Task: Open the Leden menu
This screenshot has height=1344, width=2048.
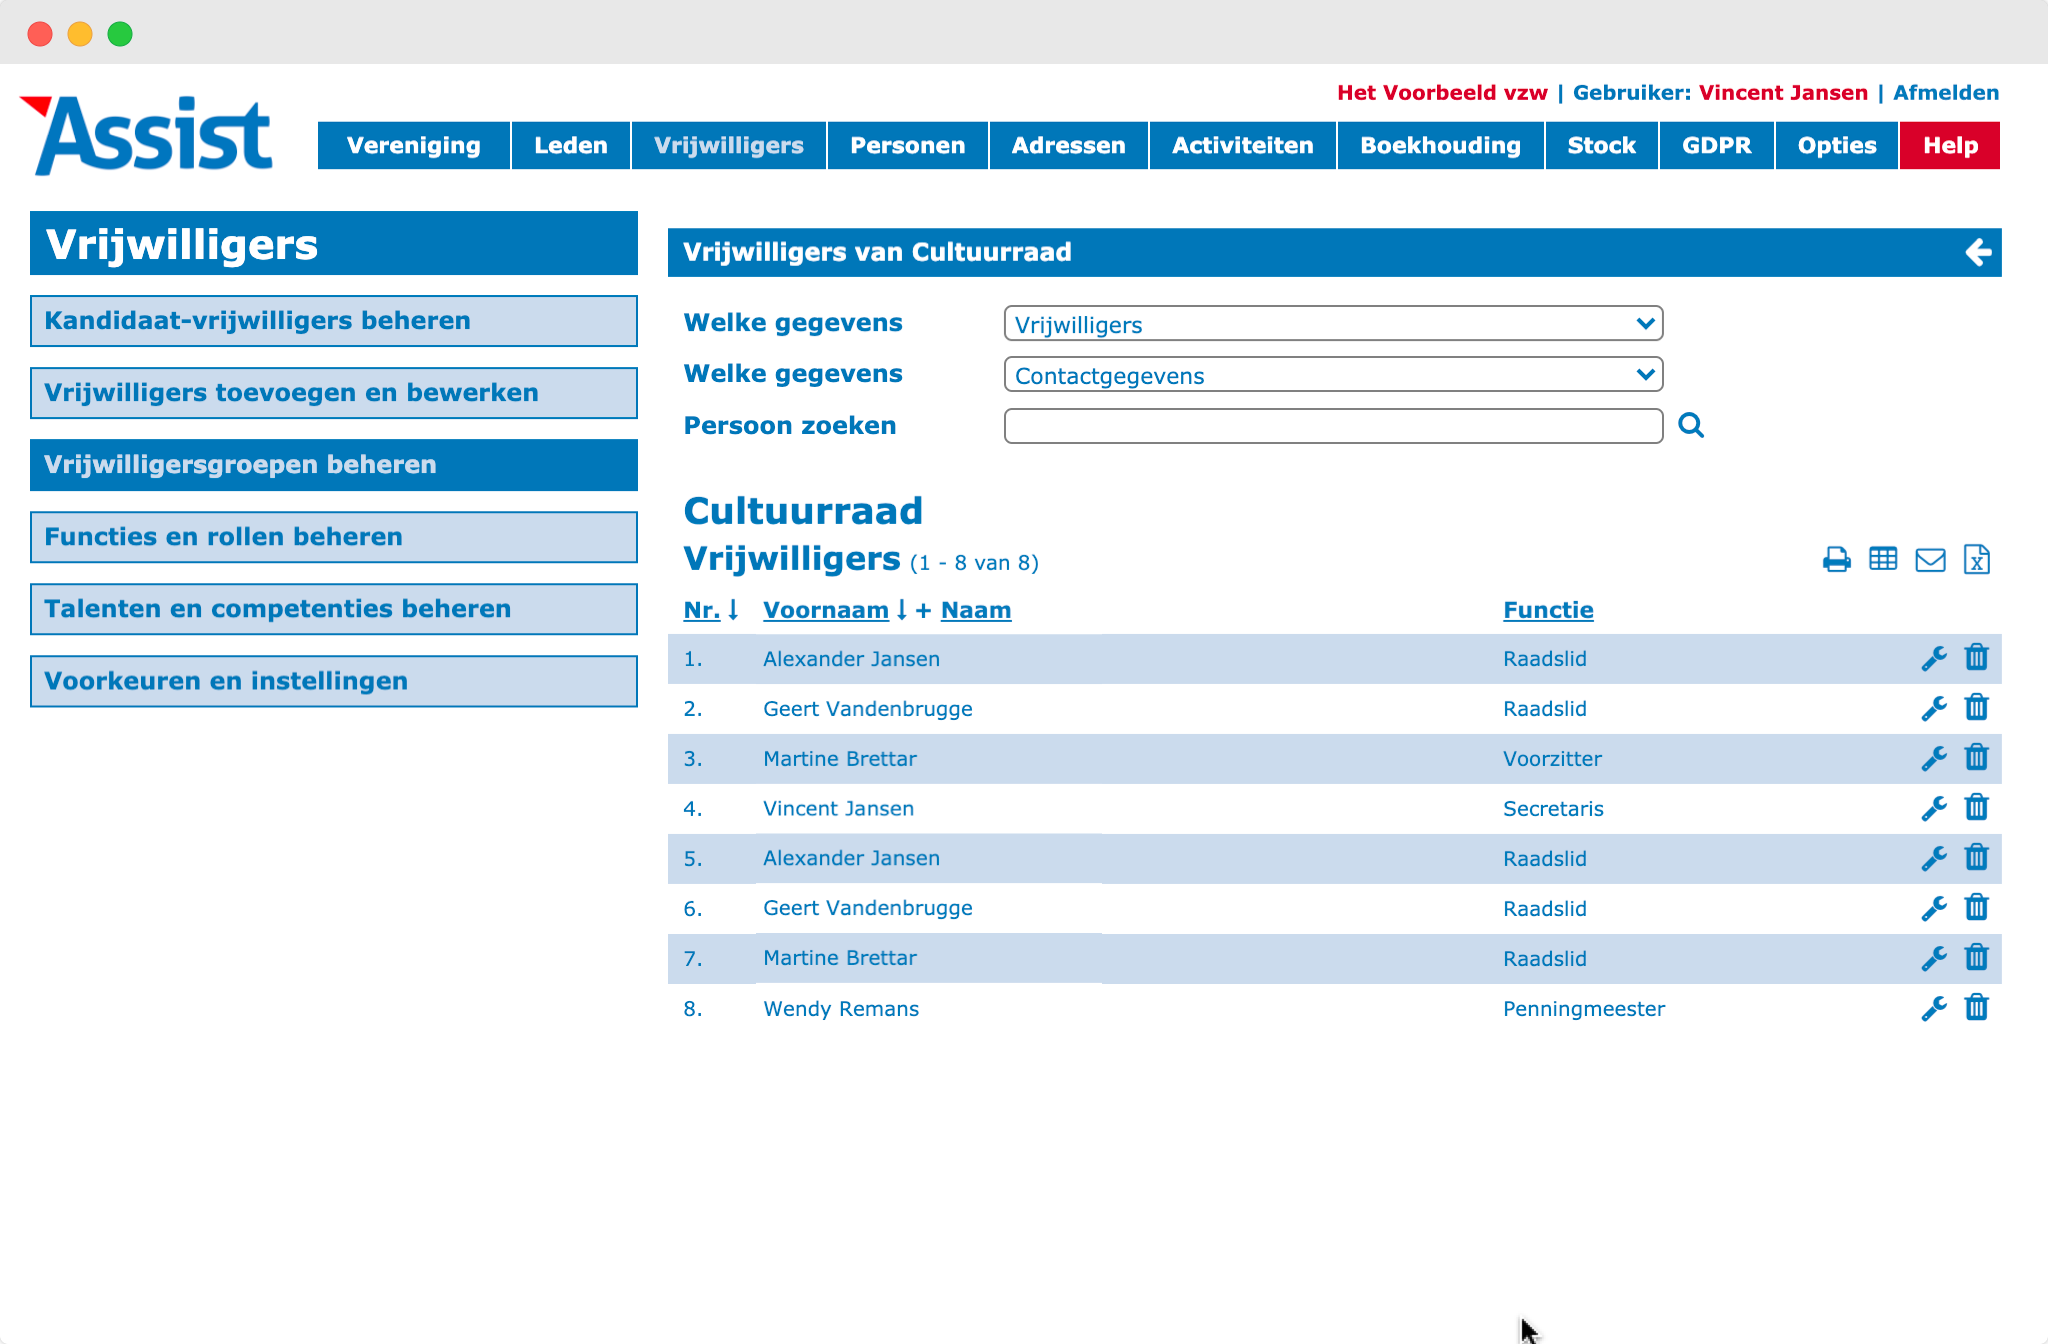Action: 571,145
